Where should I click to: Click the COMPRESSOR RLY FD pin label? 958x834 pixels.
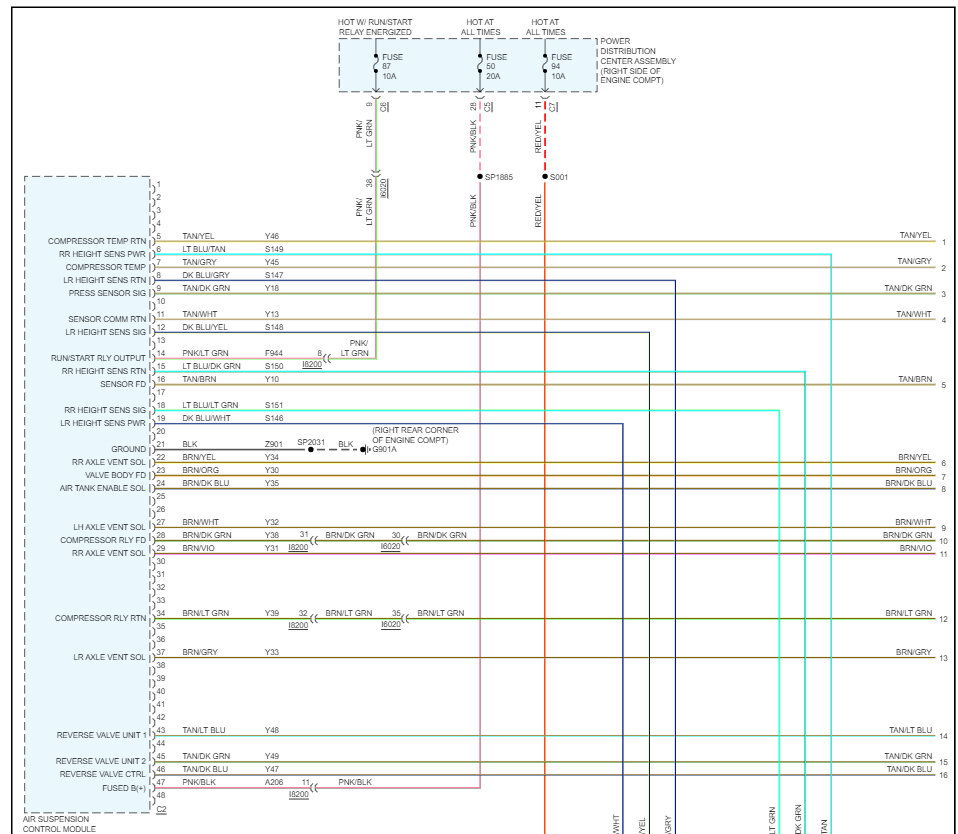(x=103, y=540)
